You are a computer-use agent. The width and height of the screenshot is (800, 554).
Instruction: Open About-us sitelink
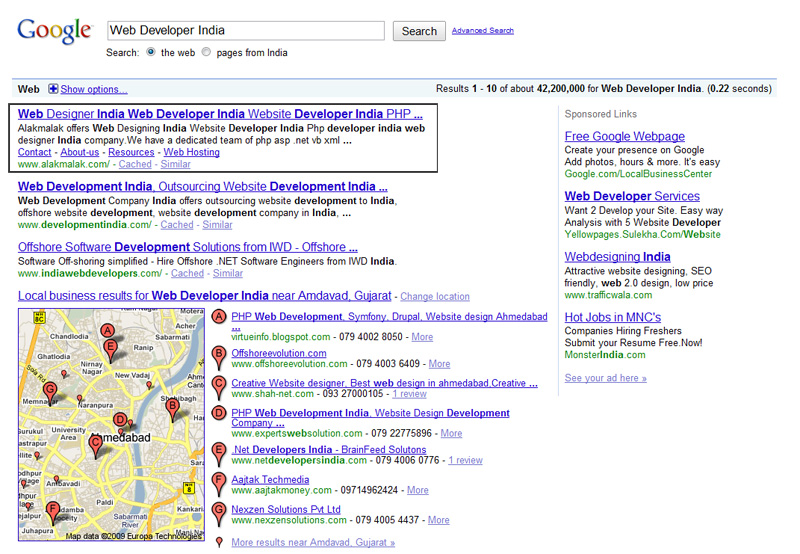point(80,152)
